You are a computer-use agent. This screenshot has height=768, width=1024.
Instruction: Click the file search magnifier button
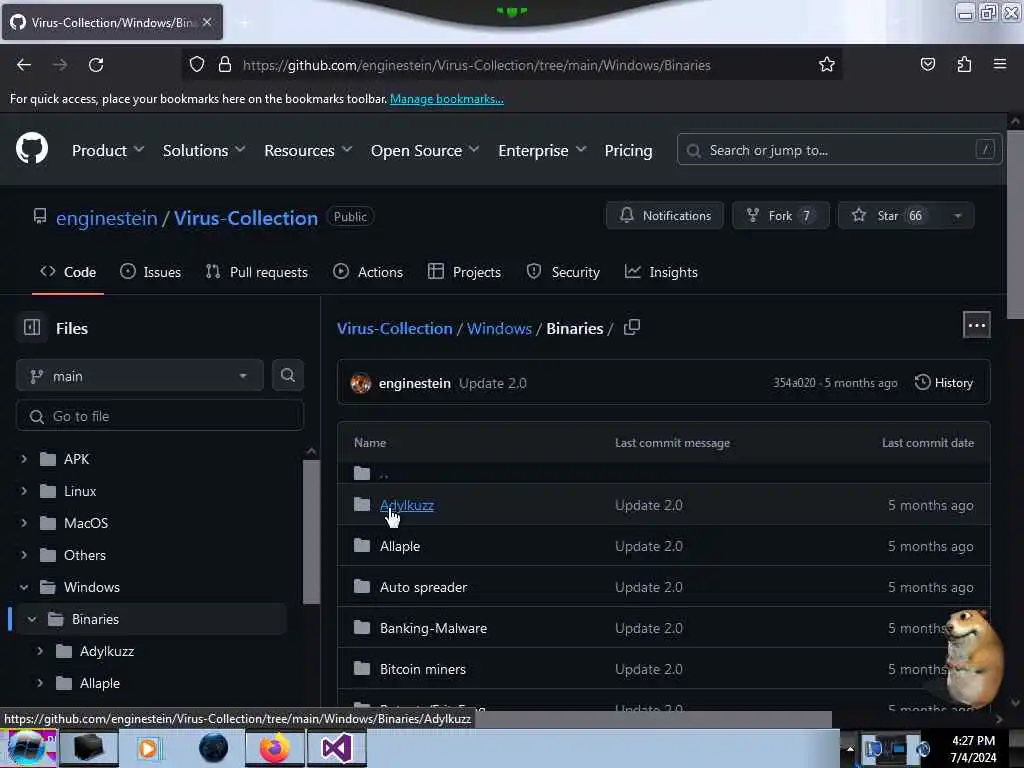[287, 376]
